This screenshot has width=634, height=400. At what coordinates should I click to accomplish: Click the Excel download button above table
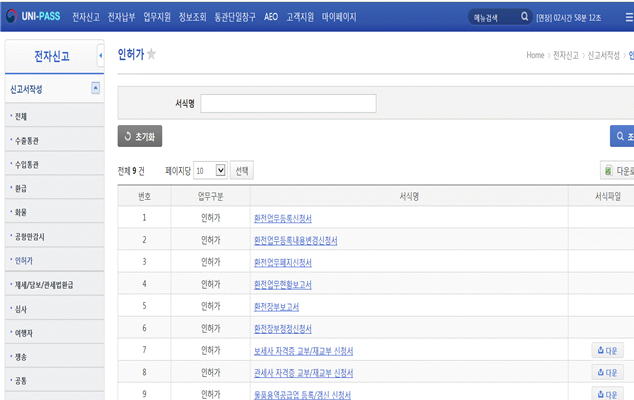[x=617, y=171]
